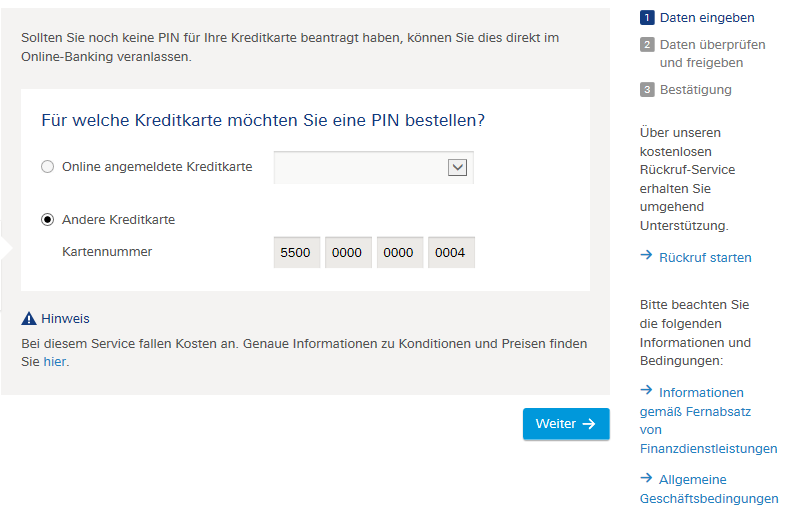Viewport: 797px width, 520px height.
Task: Open the credit card selection dropdown arrow
Action: [x=457, y=167]
